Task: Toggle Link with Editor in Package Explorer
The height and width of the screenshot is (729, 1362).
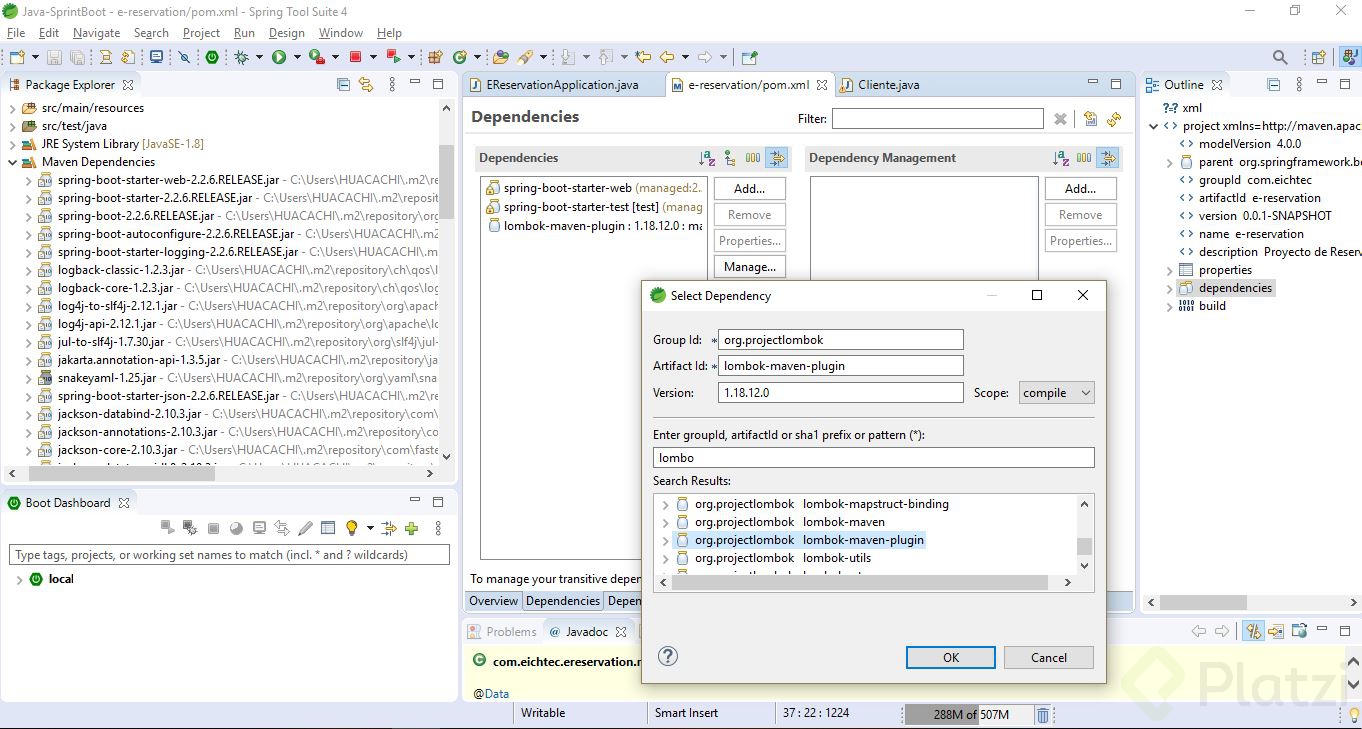Action: pos(366,85)
